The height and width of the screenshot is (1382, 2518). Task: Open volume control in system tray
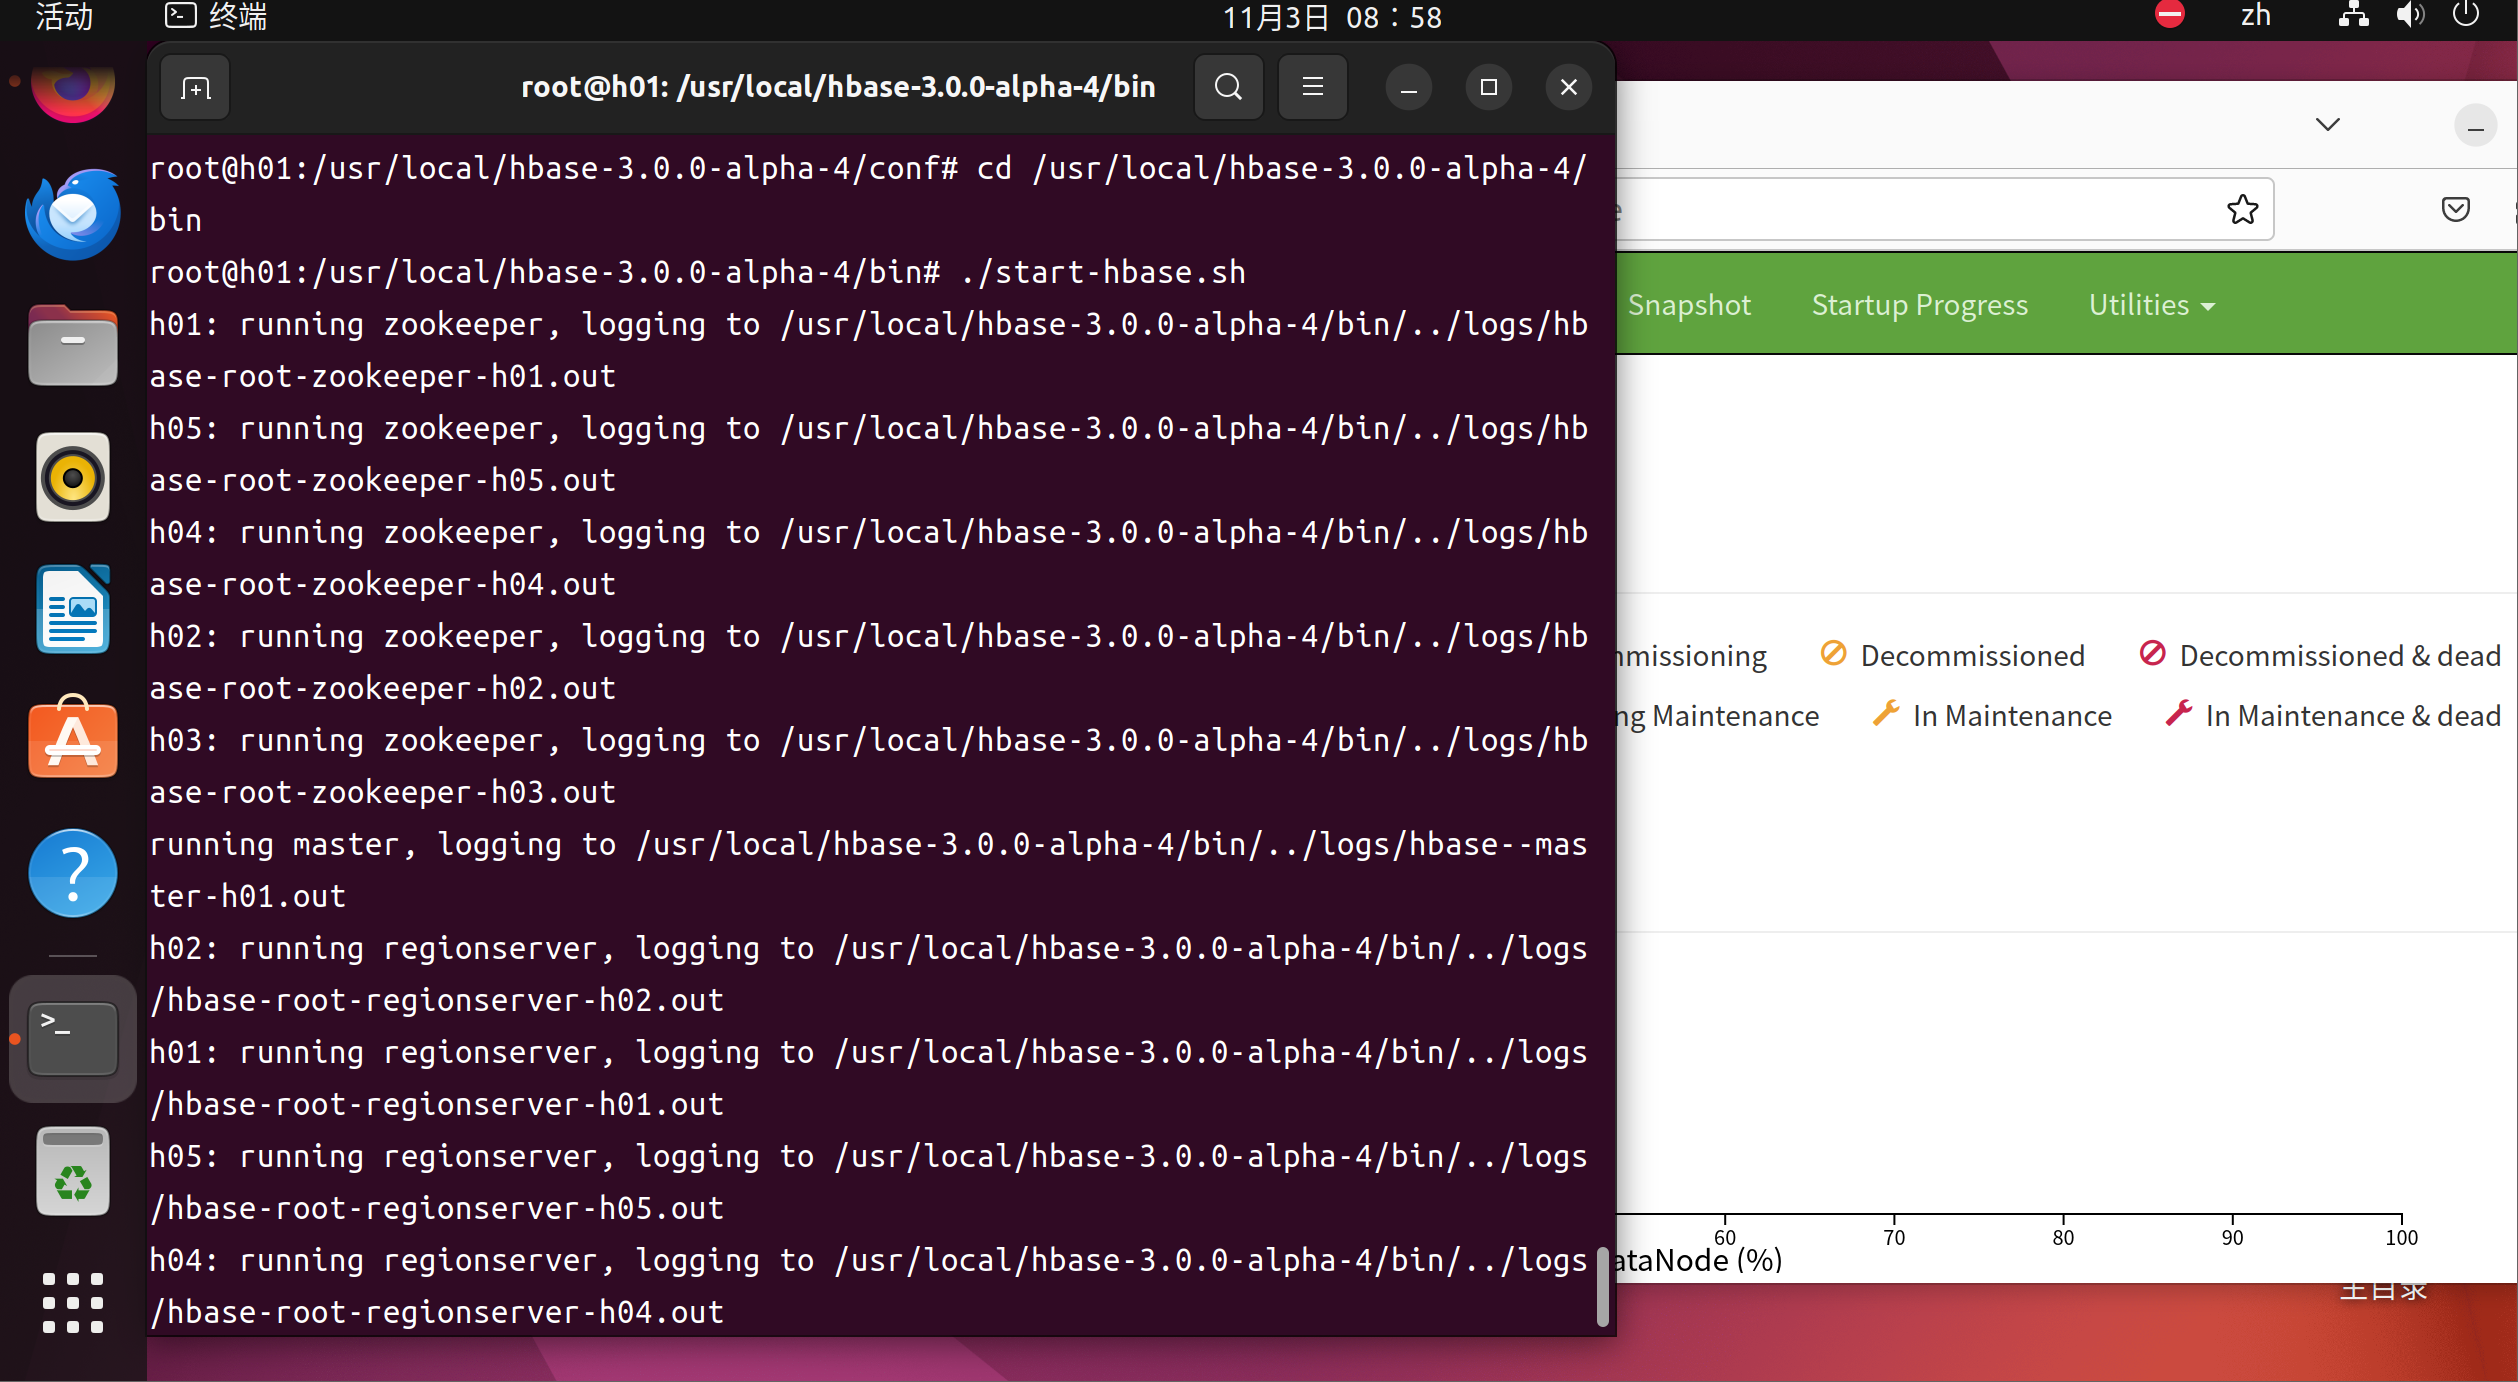(2409, 16)
